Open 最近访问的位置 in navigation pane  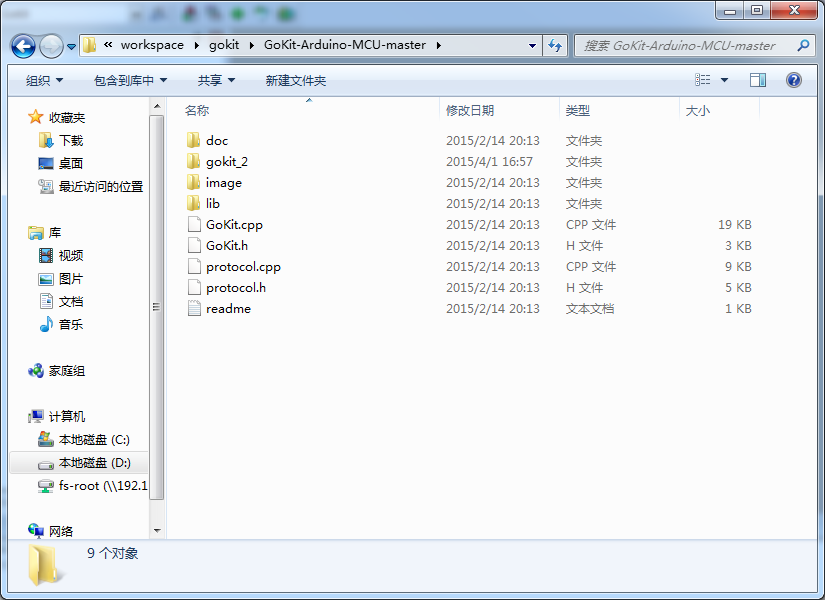tap(101, 187)
